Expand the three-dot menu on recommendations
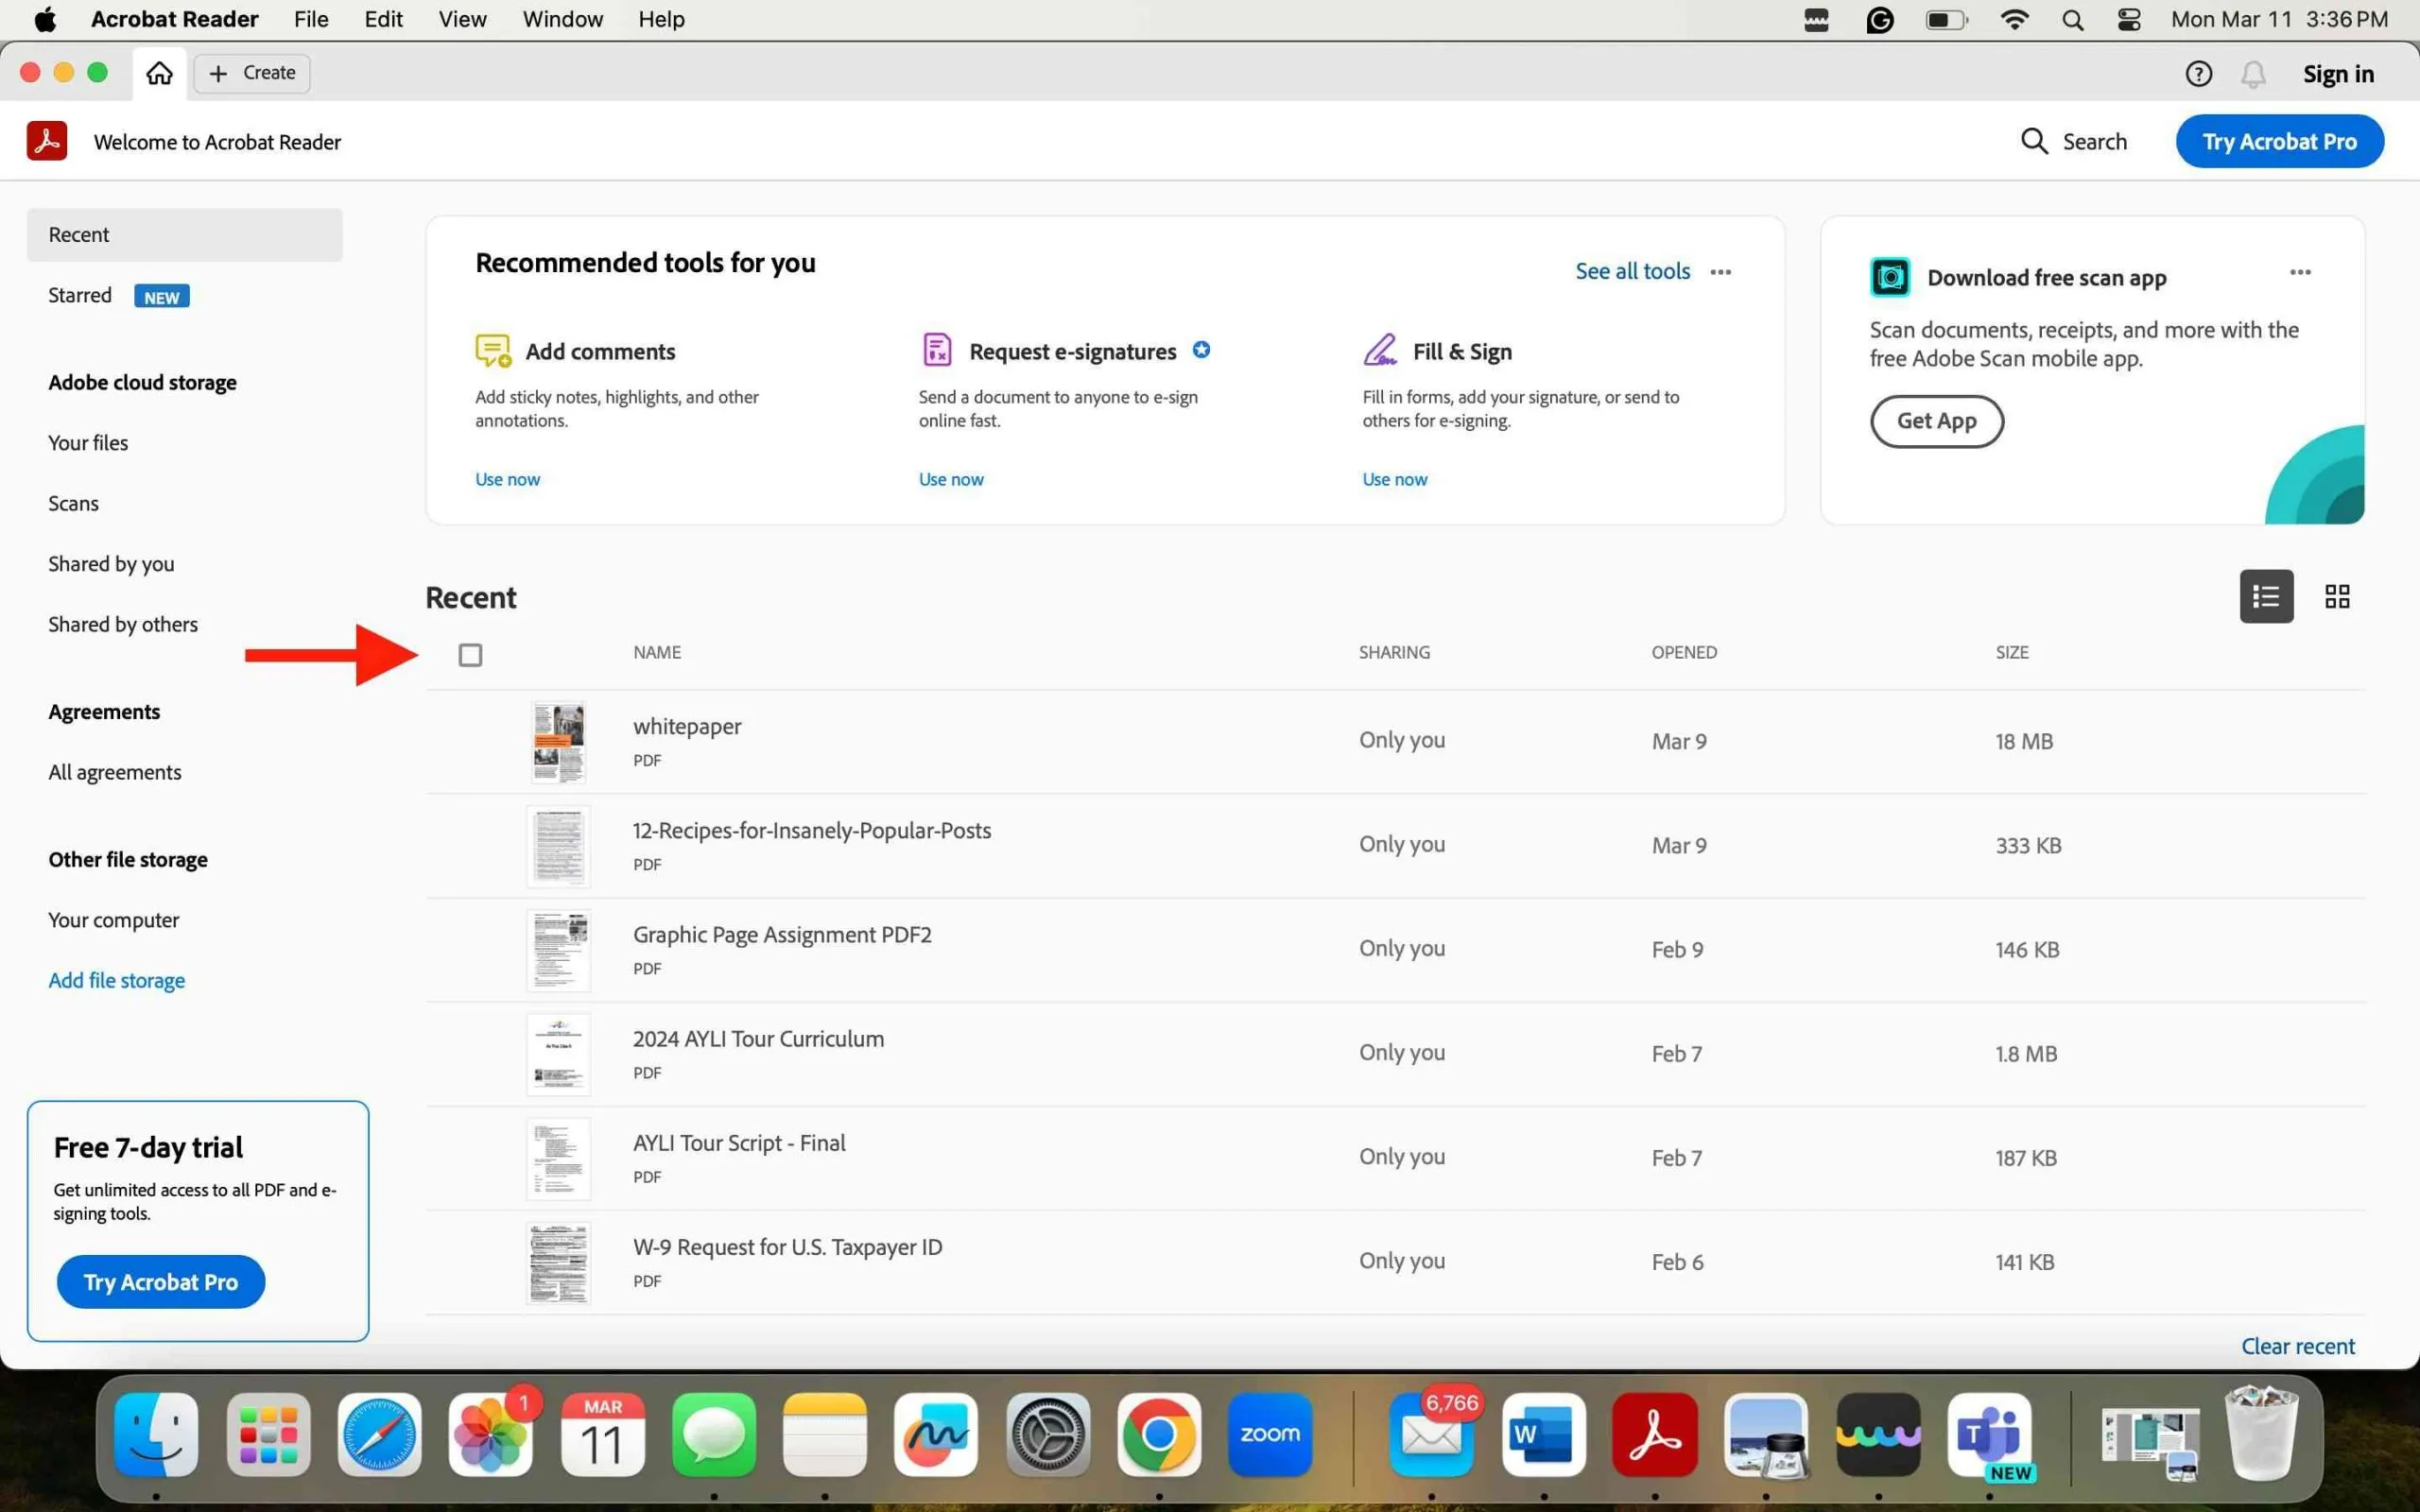This screenshot has width=2420, height=1512. tap(1721, 272)
